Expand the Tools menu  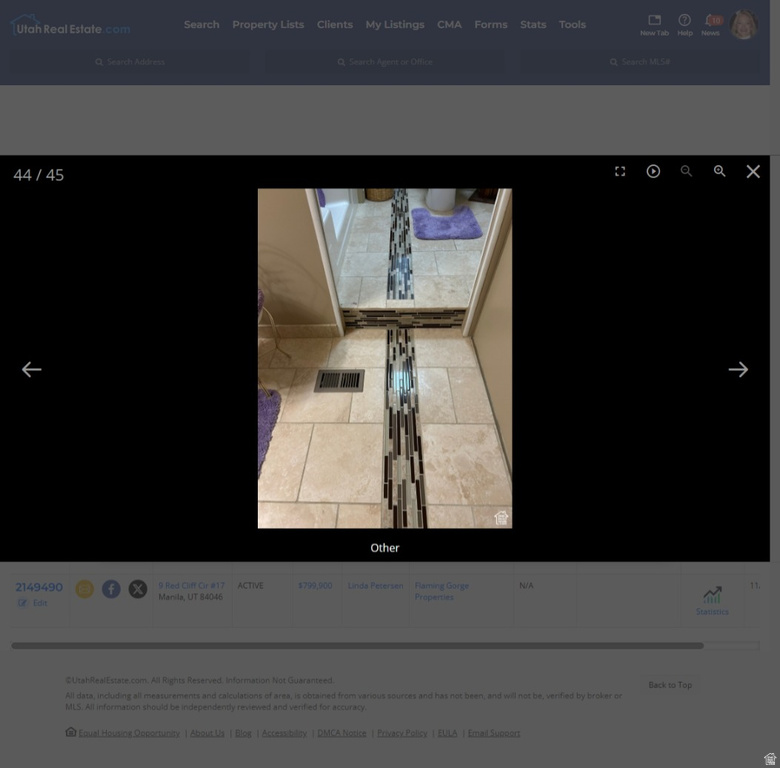coord(572,24)
